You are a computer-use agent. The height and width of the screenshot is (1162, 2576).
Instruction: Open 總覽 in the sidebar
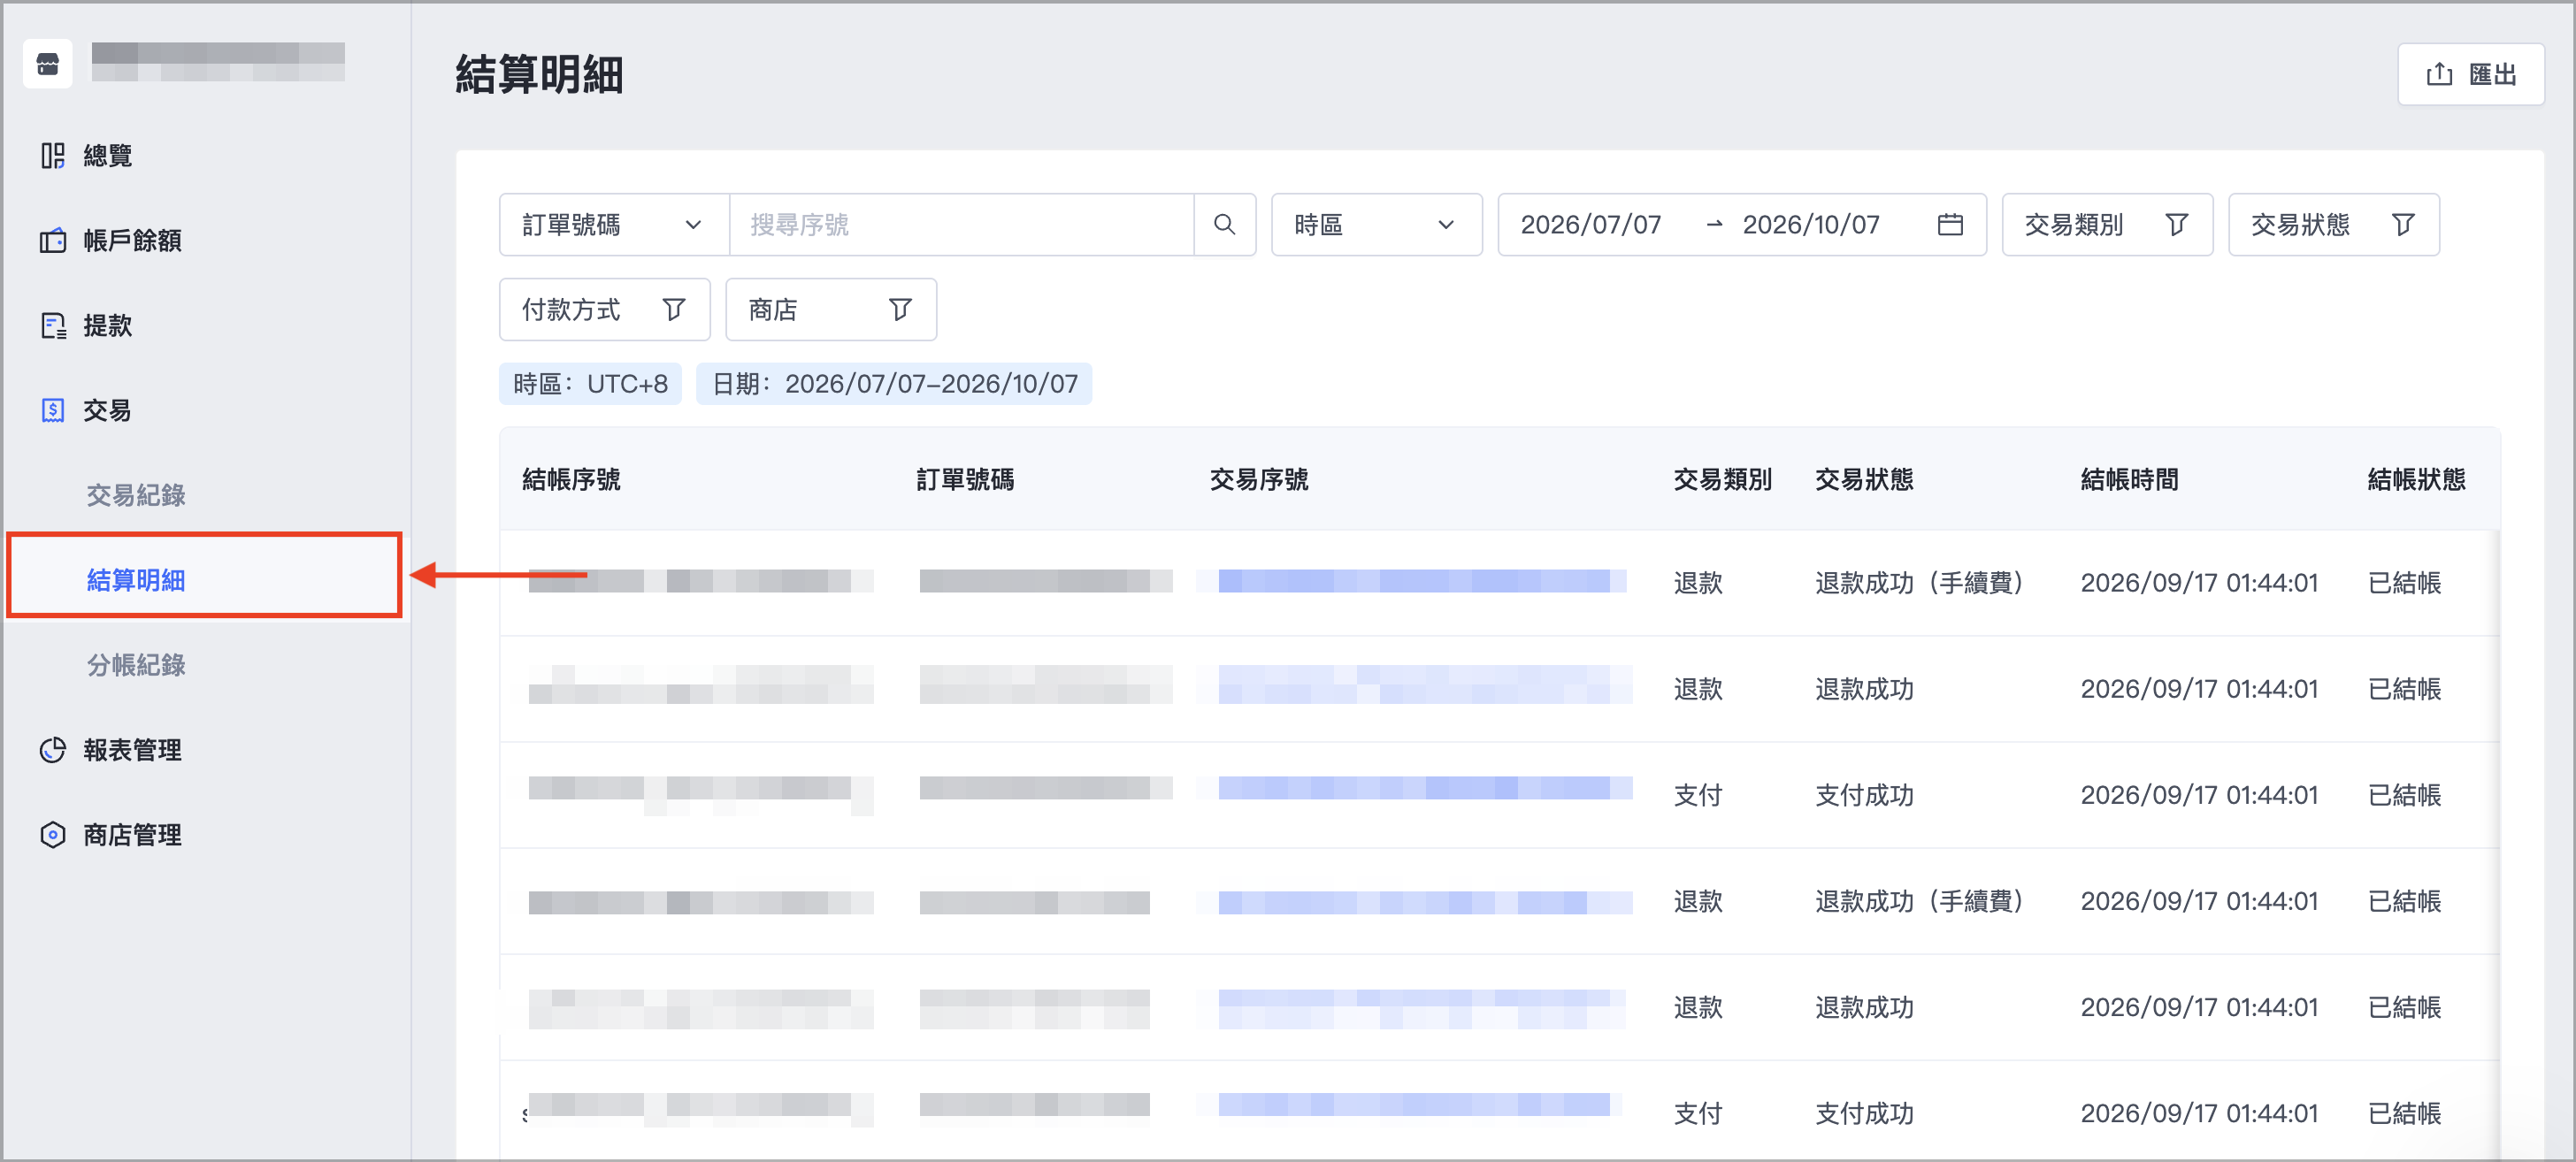coord(205,156)
